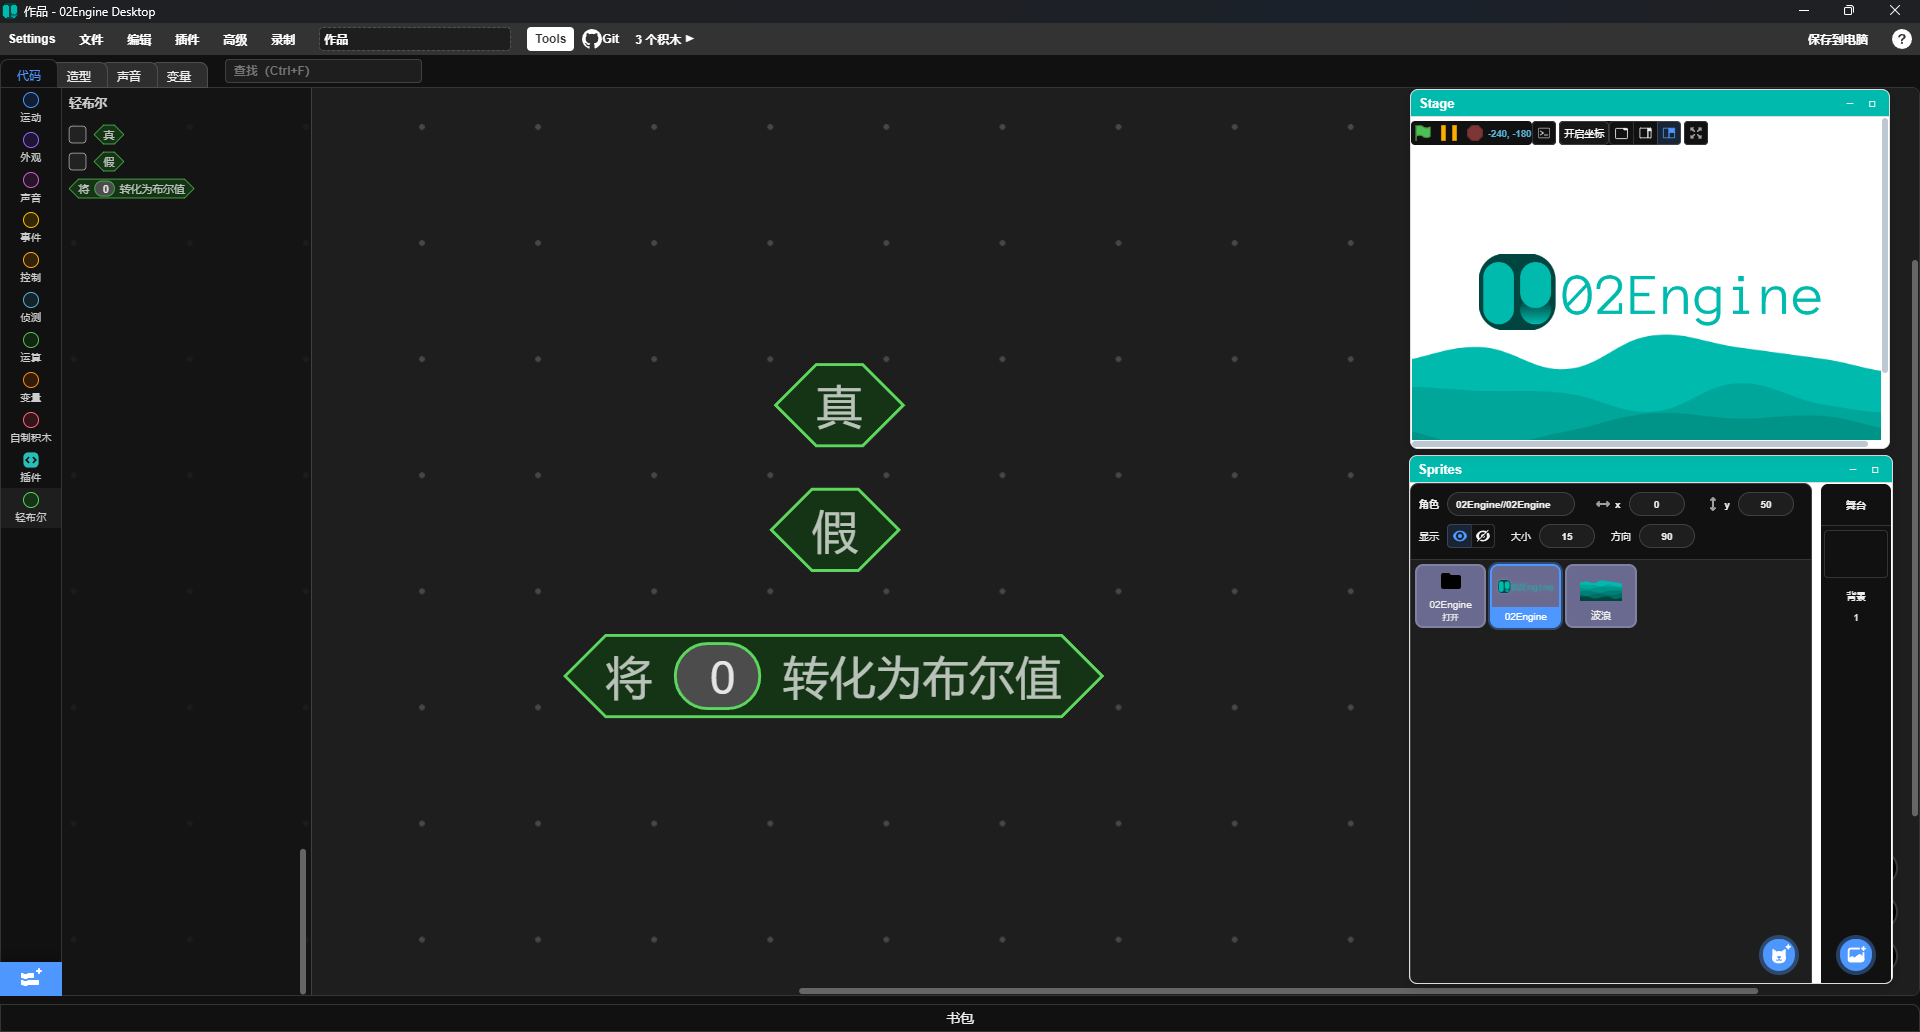Switch to the 造型 costumes tab
This screenshot has width=1920, height=1032.
click(79, 76)
